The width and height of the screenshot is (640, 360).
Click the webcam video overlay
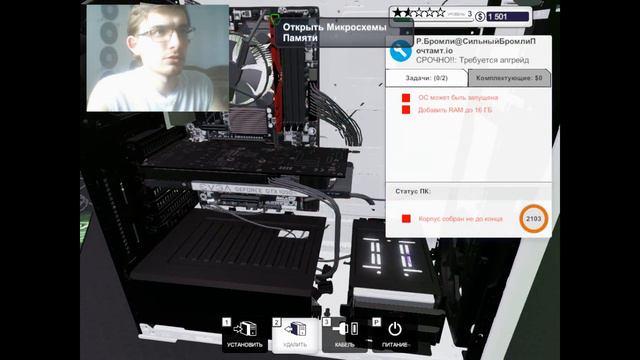pos(158,58)
